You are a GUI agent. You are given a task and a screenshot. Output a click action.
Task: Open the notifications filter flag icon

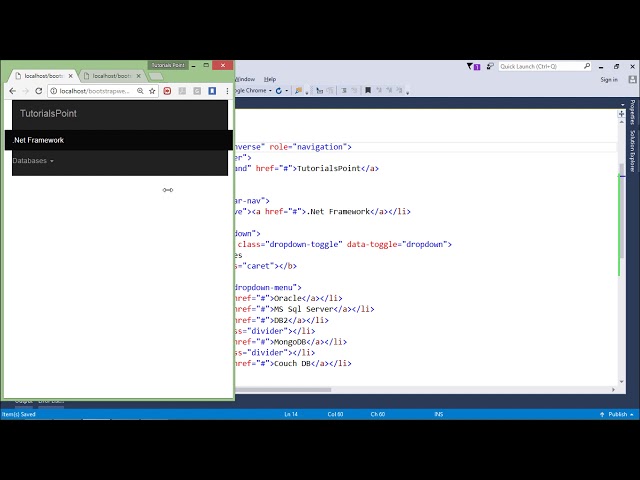[473, 66]
